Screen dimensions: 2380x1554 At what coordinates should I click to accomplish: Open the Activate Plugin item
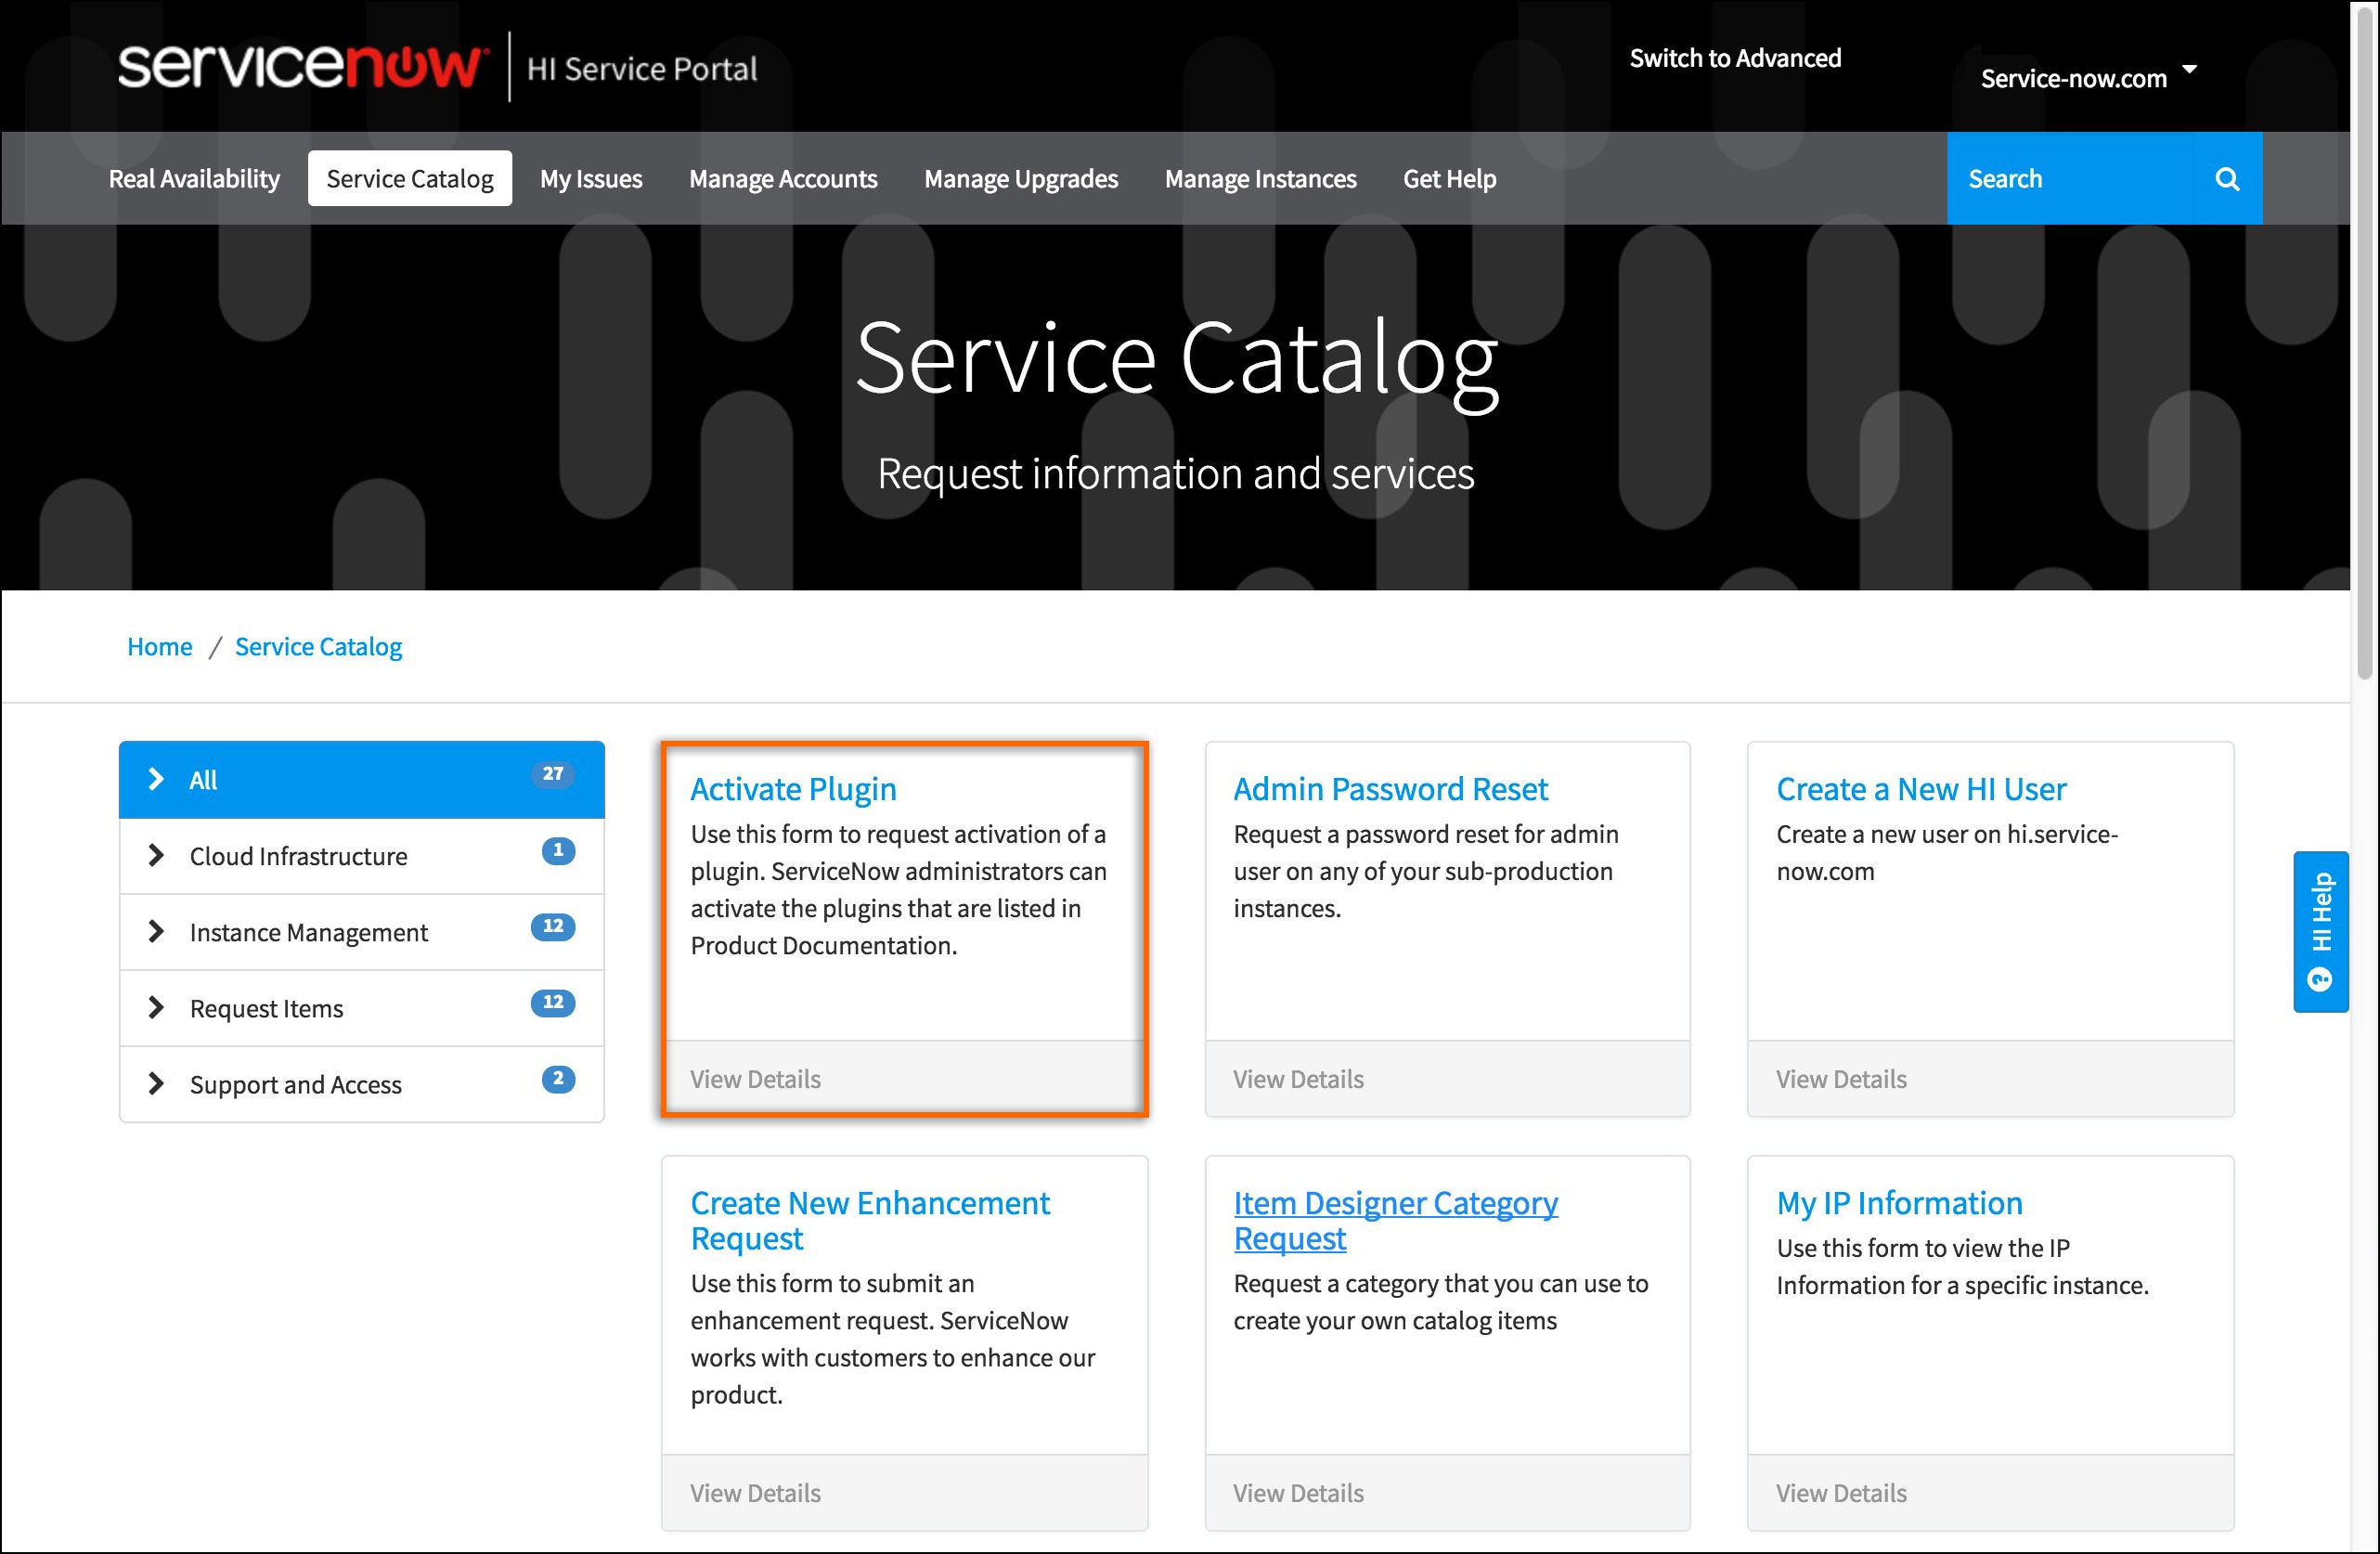[x=793, y=789]
